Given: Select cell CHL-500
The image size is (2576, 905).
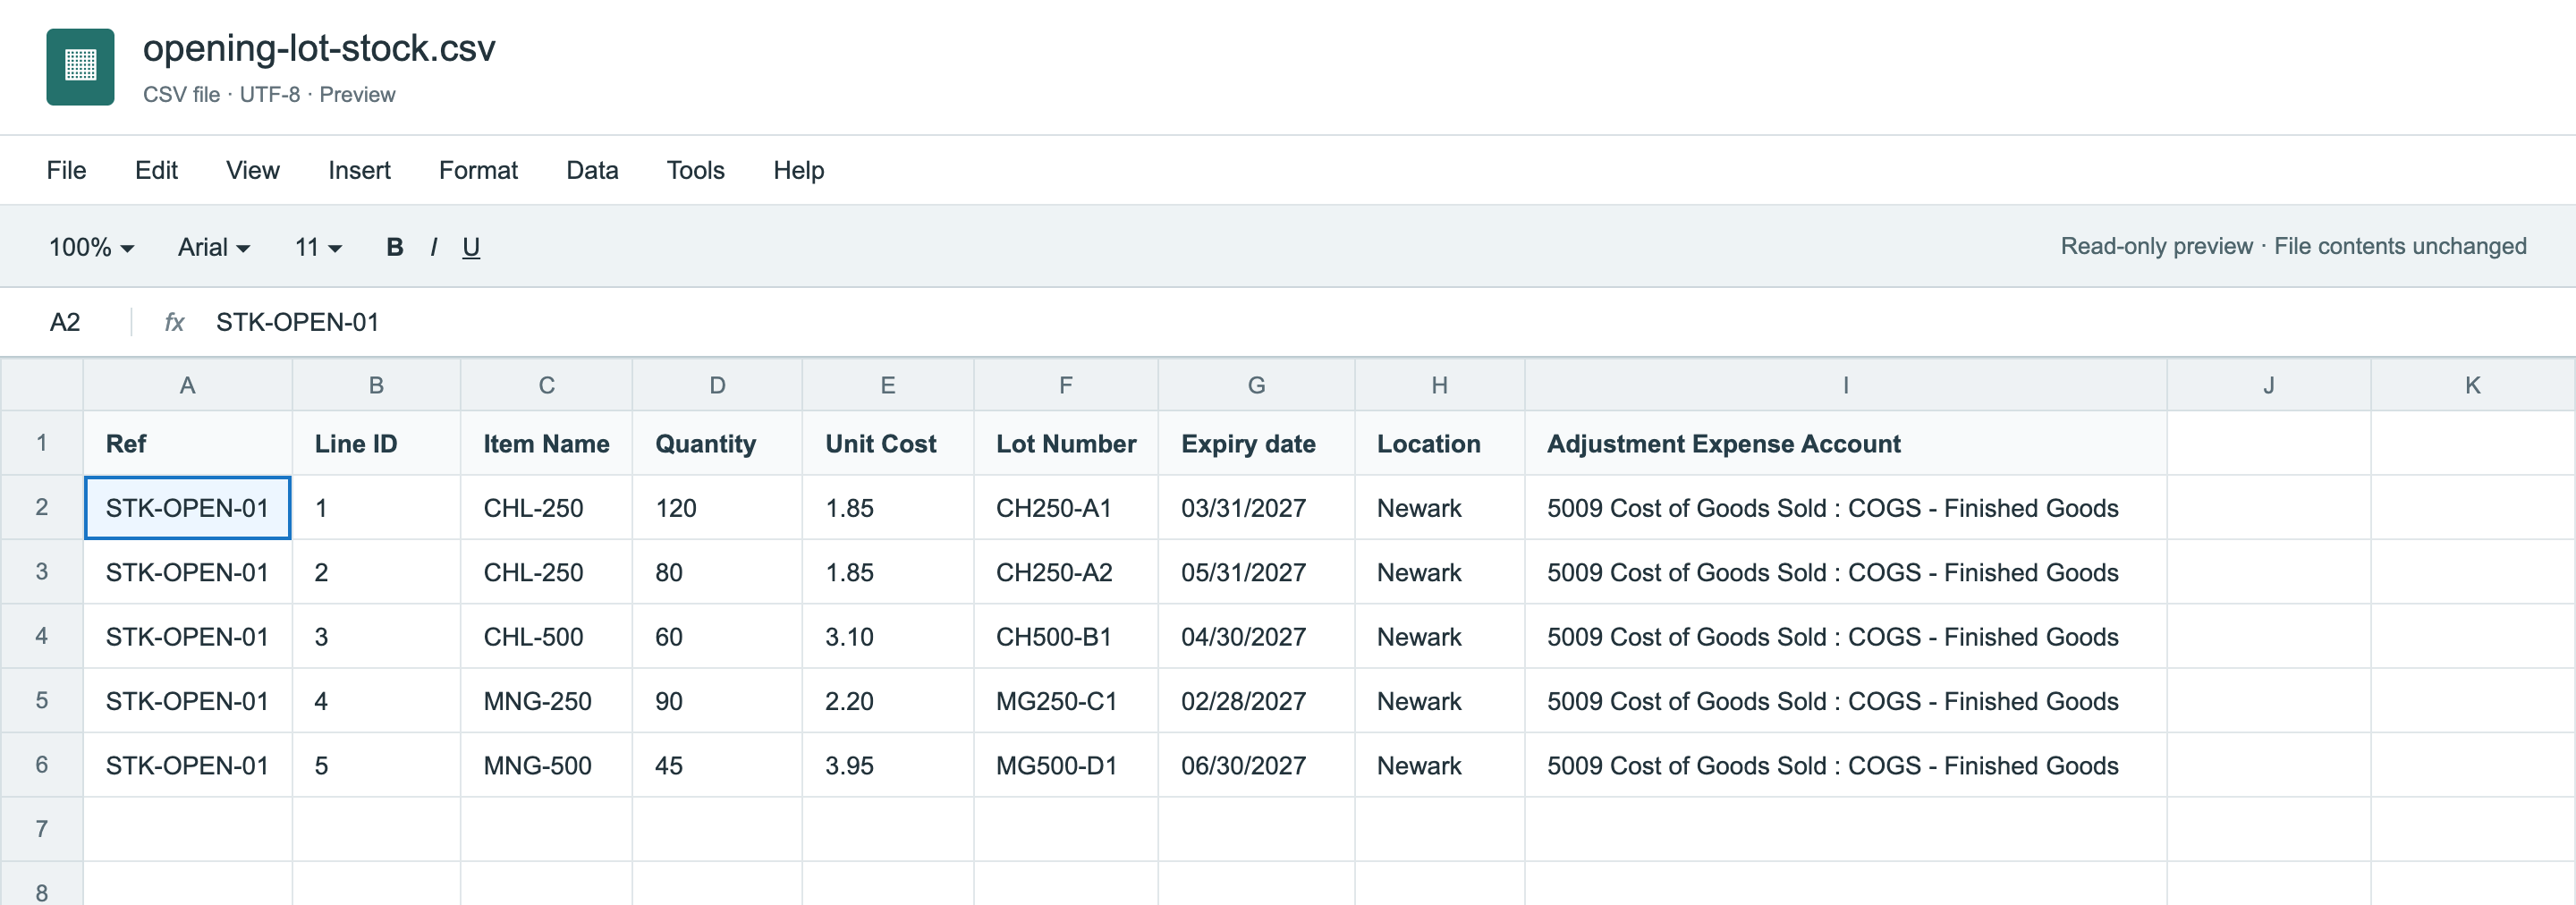Looking at the screenshot, I should [x=546, y=636].
